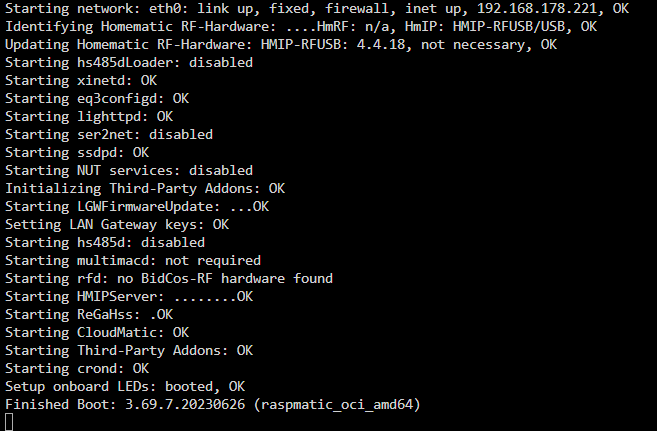This screenshot has height=431, width=657.
Task: Click the 'Starting multimacd: not required' line
Action: 133,261
